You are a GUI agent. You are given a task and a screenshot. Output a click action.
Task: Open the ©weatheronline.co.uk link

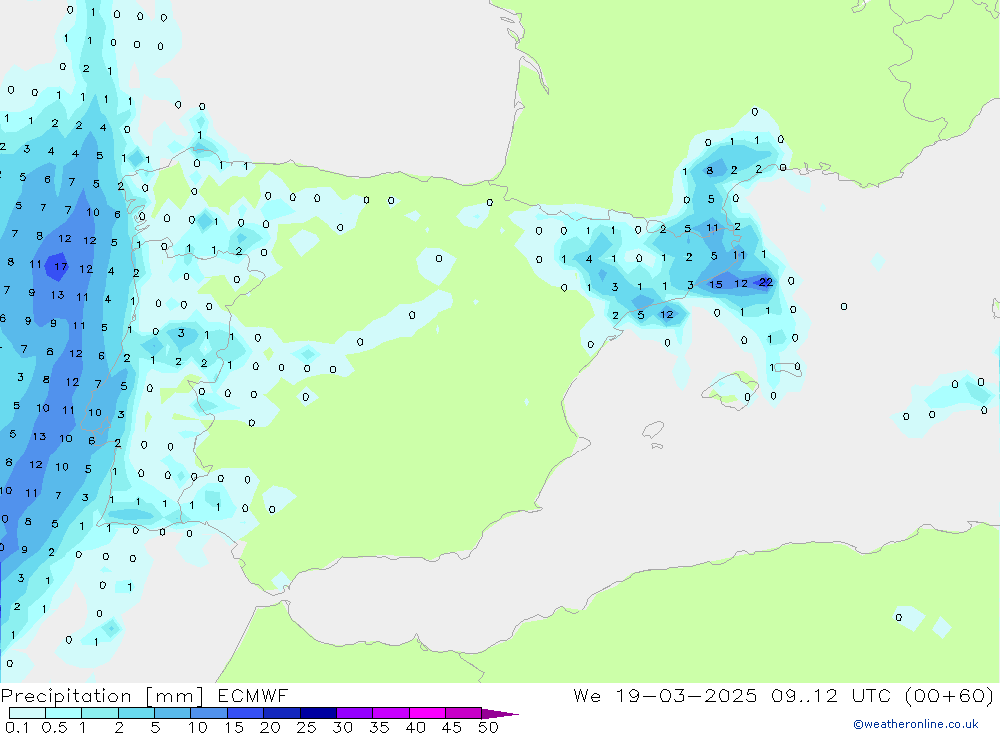click(916, 724)
